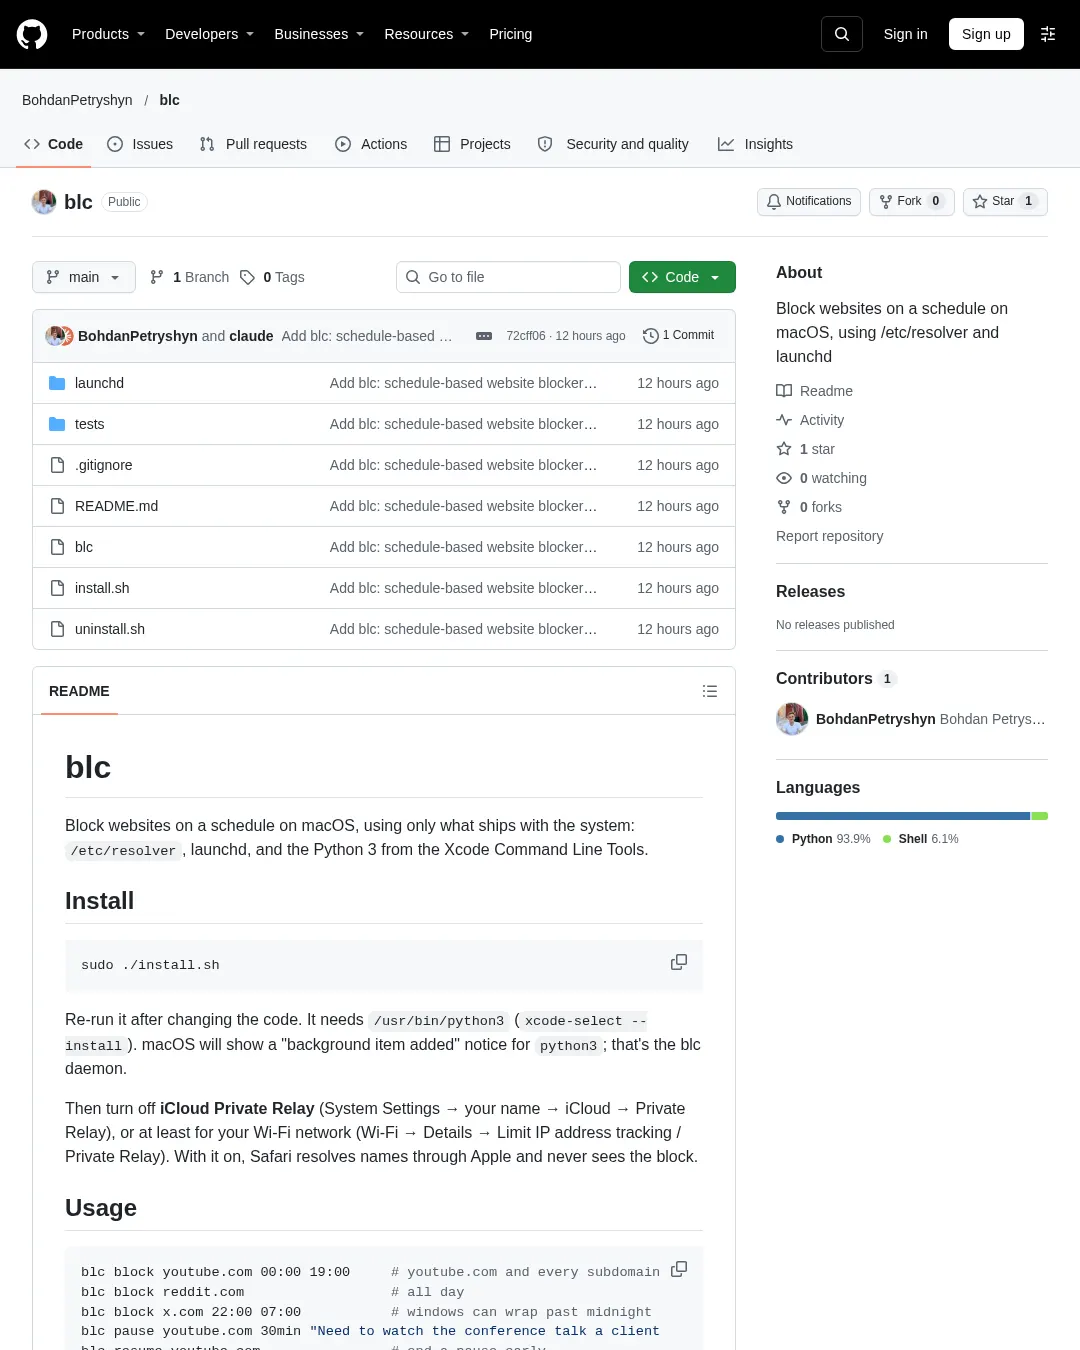Open BohdanPetryshyn owner breadcrumb link
The height and width of the screenshot is (1350, 1080).
pyautogui.click(x=77, y=100)
